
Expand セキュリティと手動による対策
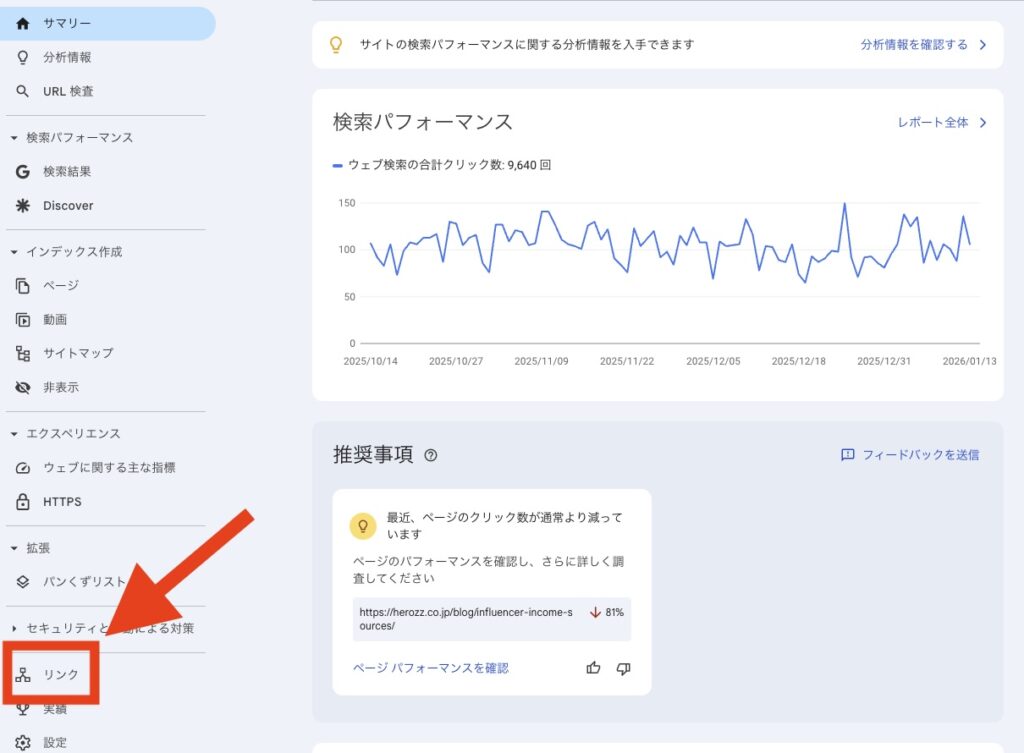(x=12, y=628)
